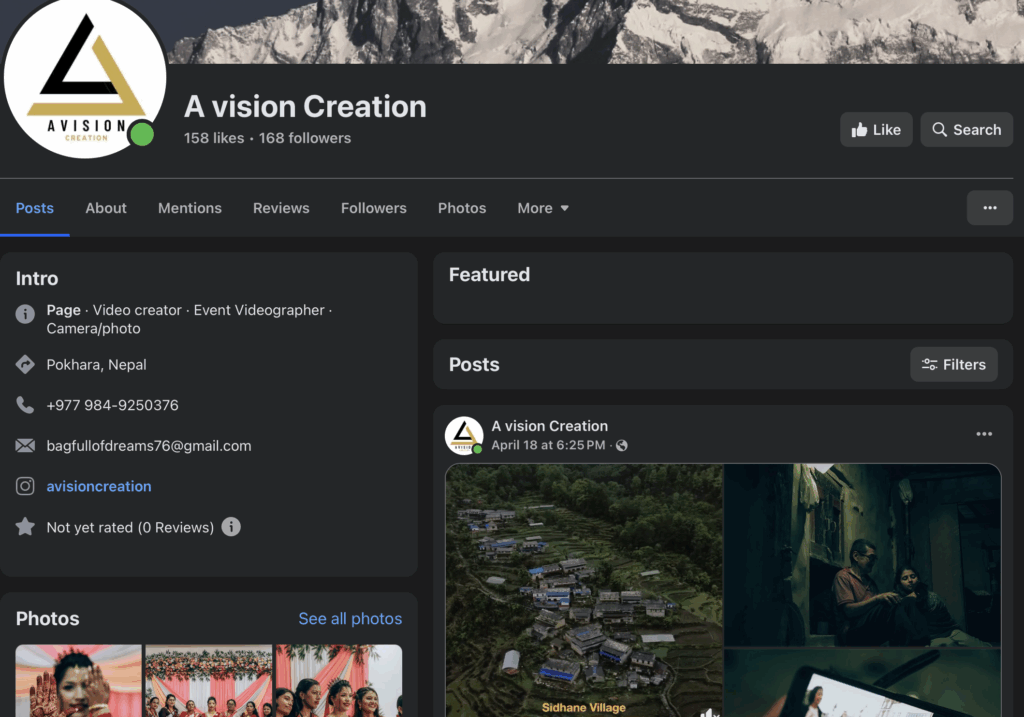Click the location directions icon
This screenshot has height=717, width=1024.
(x=25, y=364)
